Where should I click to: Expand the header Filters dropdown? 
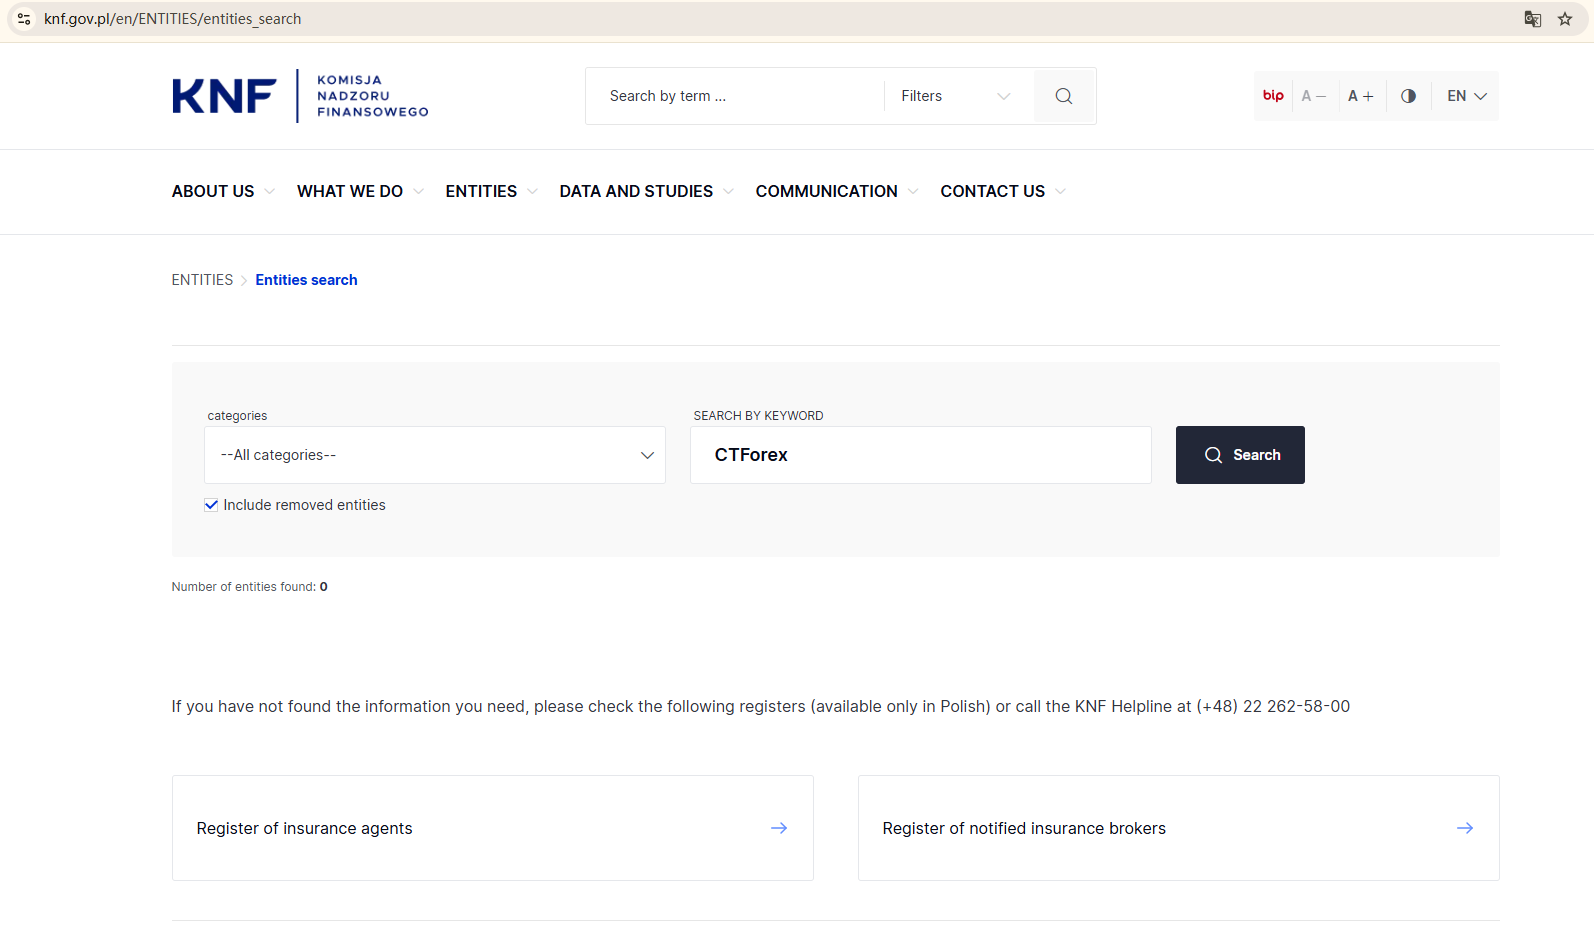[956, 96]
